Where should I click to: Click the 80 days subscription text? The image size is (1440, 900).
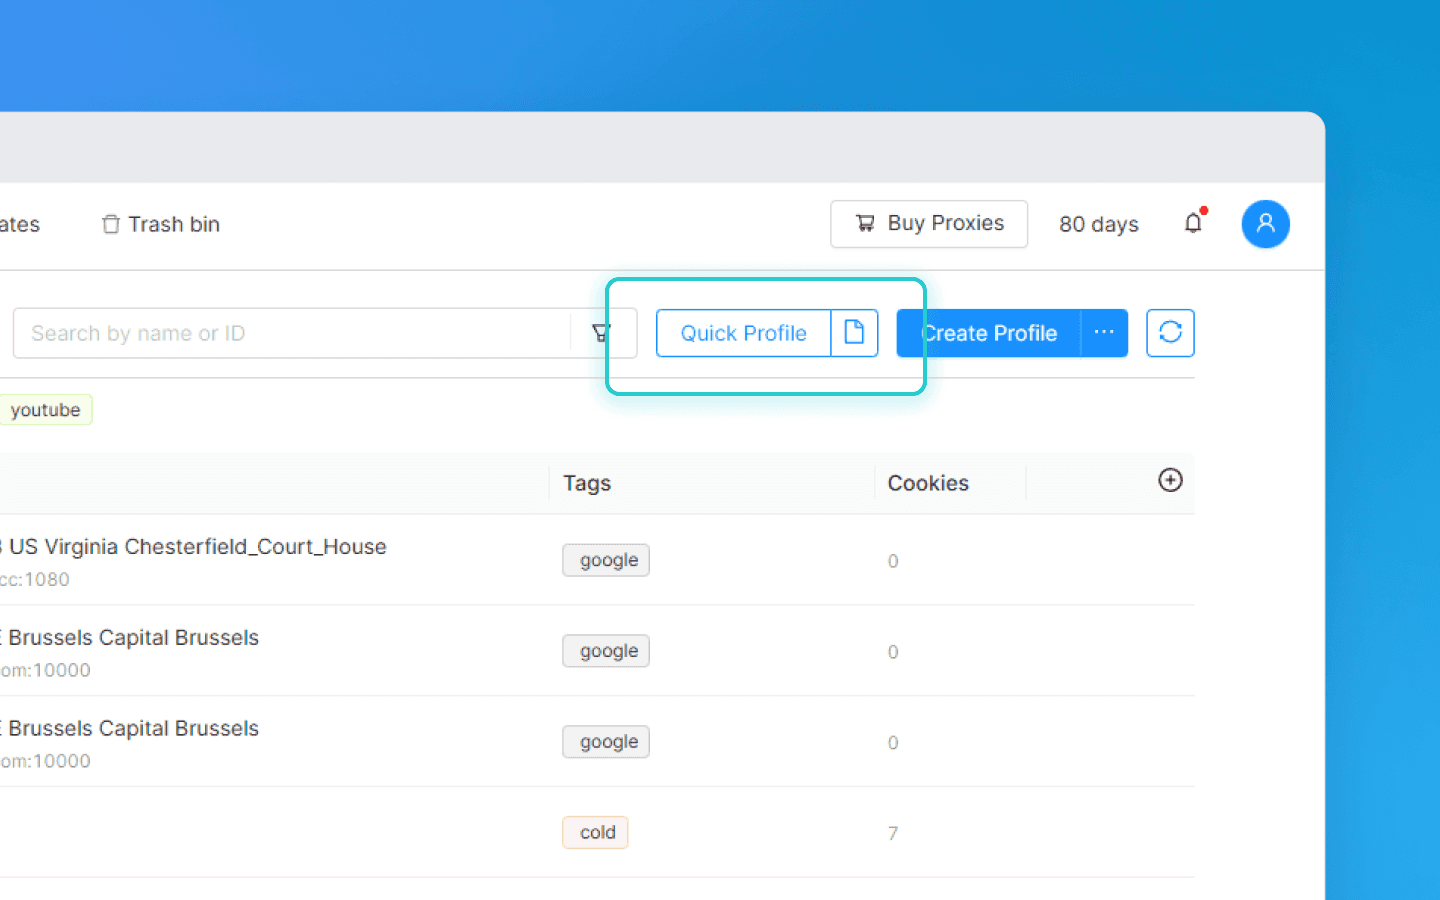point(1099,224)
